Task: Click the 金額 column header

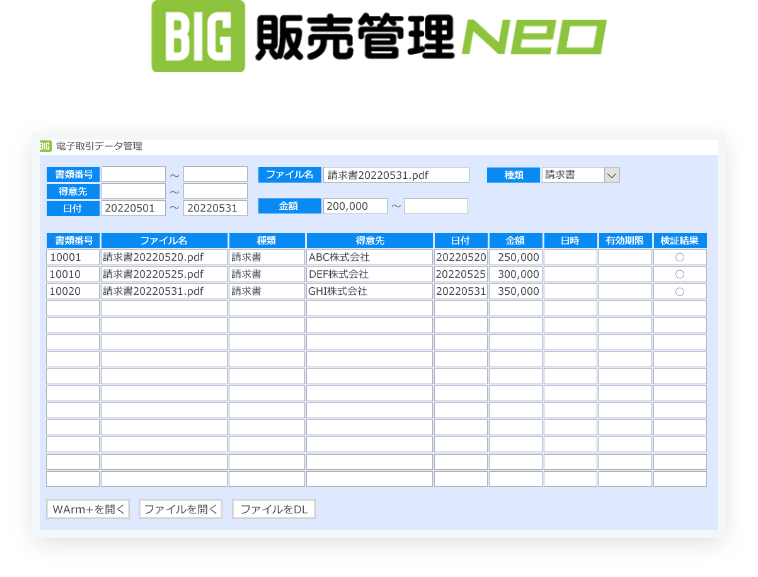Action: 516,241
